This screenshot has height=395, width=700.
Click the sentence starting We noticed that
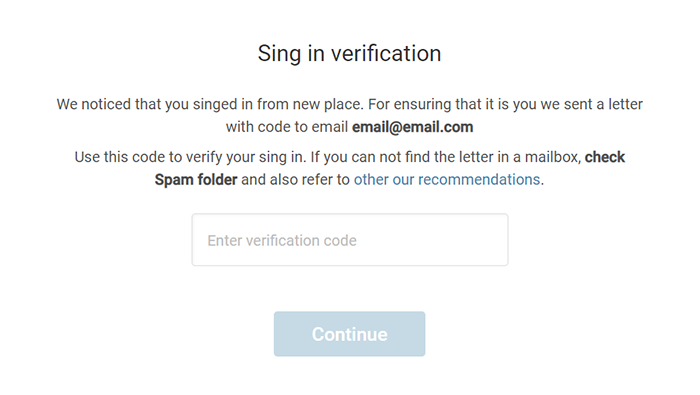211,104
